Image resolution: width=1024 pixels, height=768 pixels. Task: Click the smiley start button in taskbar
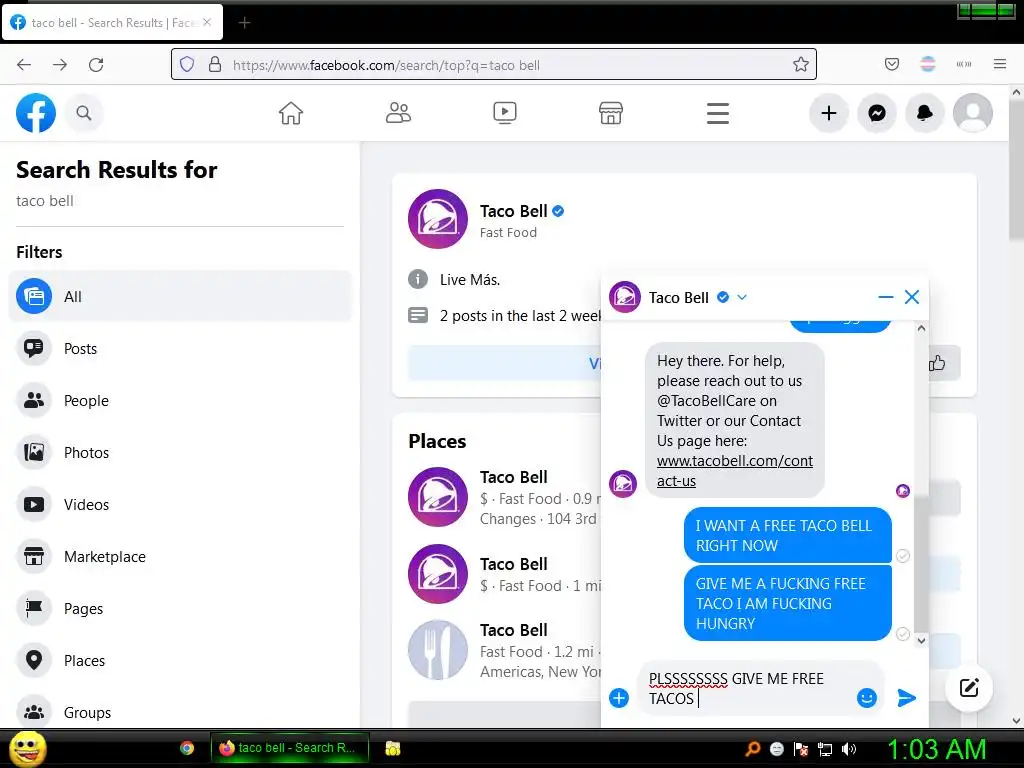(x=27, y=748)
